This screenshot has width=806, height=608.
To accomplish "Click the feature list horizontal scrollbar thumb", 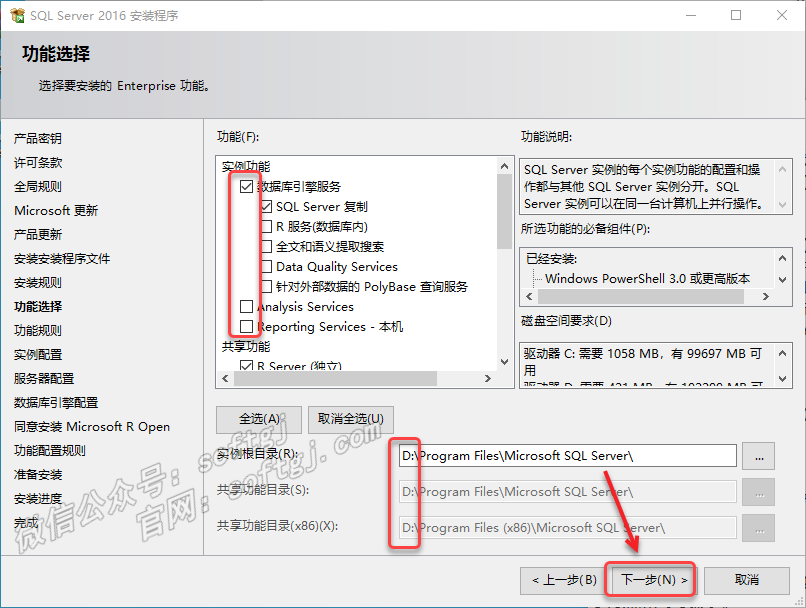I will (x=335, y=378).
